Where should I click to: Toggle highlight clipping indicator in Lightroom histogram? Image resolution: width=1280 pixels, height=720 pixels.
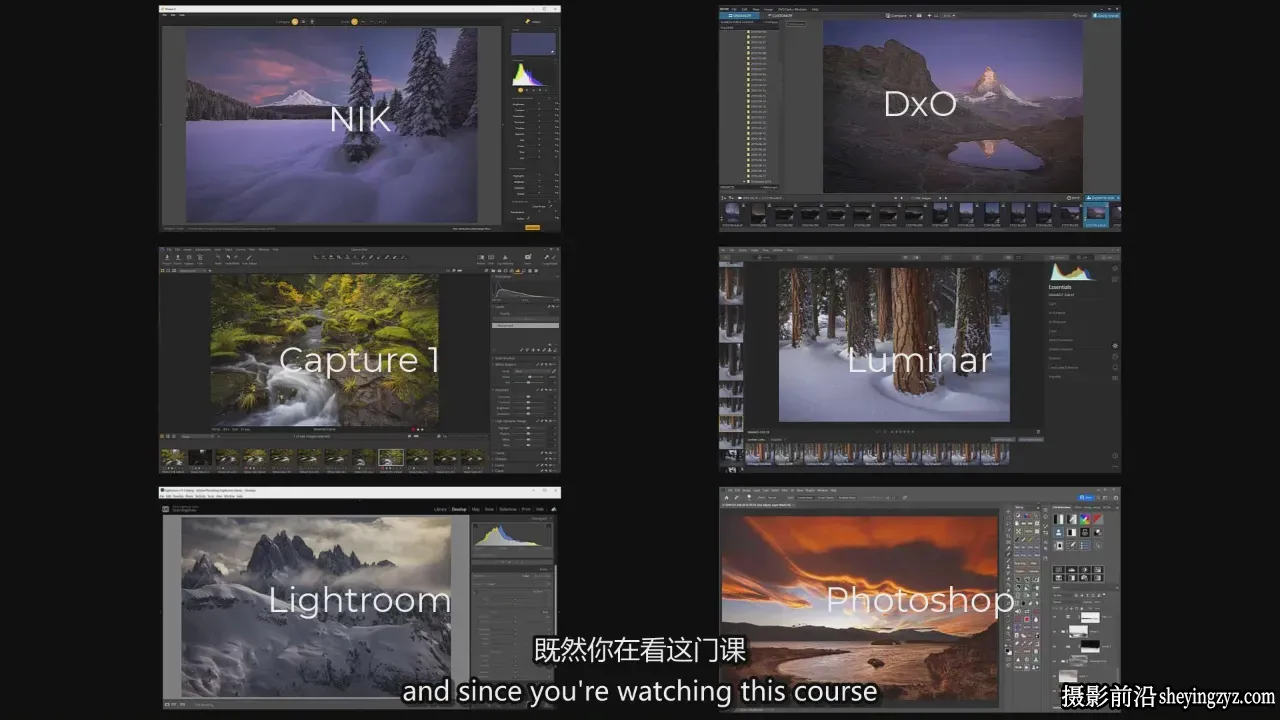click(548, 524)
